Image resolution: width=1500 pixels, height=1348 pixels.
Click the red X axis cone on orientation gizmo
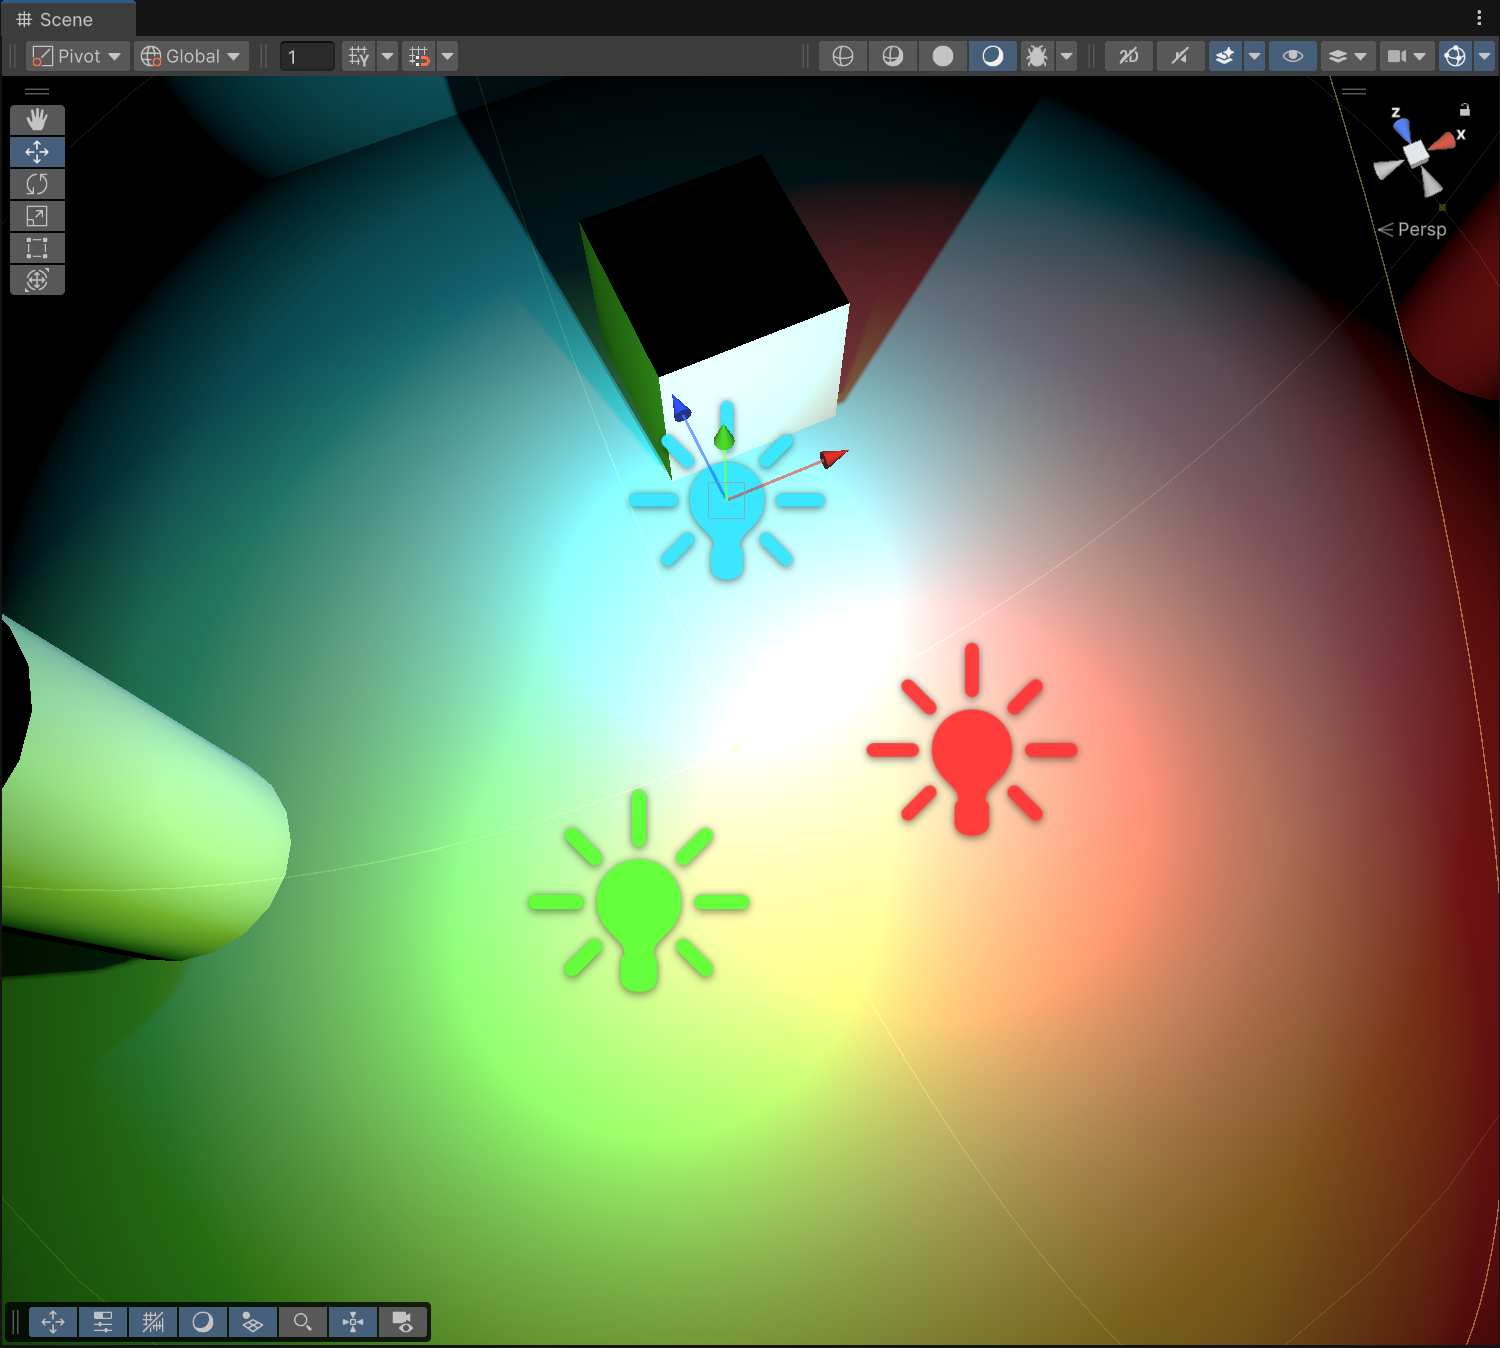[x=1443, y=142]
